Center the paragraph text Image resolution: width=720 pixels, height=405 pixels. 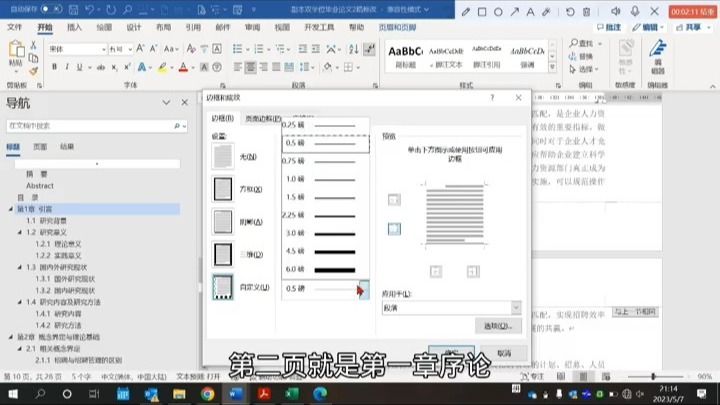click(250, 68)
